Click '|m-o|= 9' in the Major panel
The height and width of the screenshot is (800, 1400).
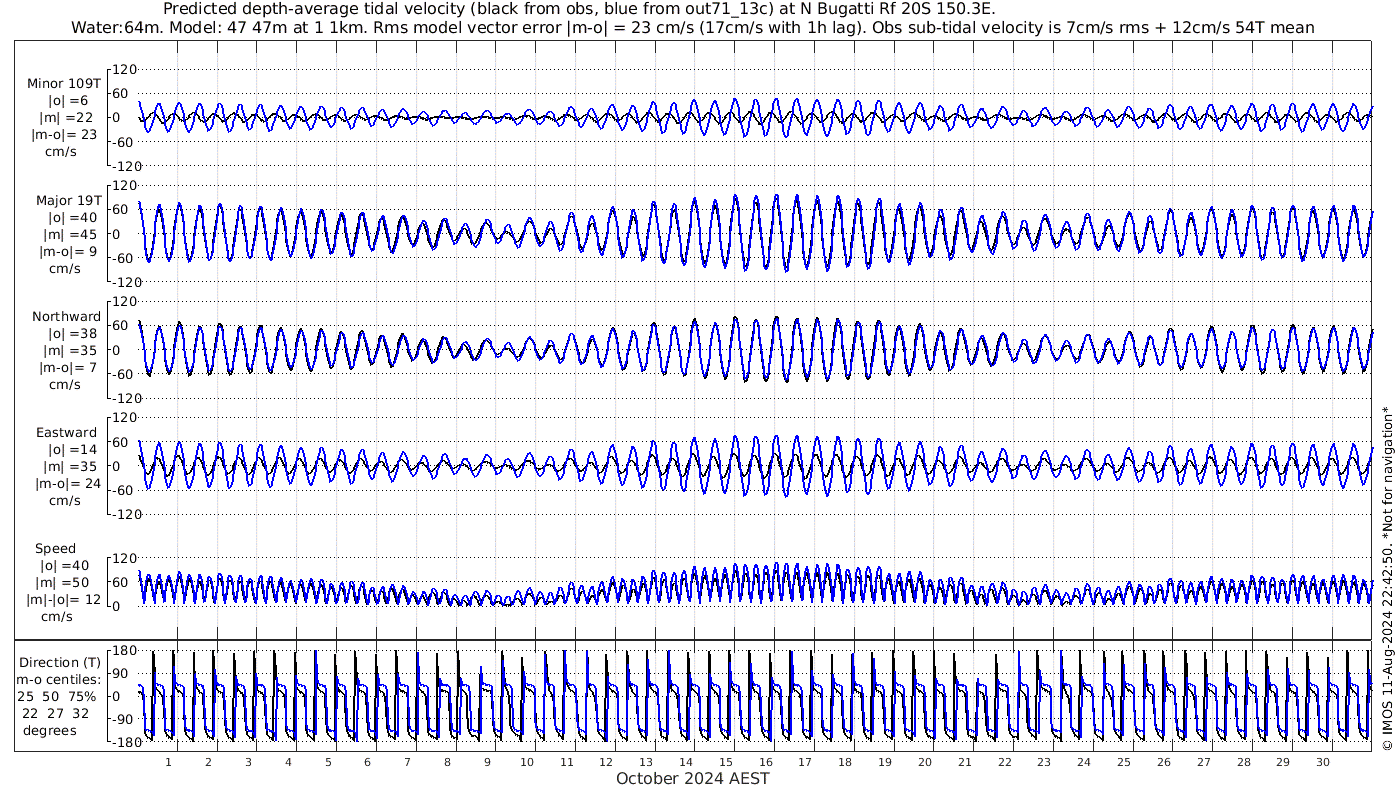[x=67, y=252]
